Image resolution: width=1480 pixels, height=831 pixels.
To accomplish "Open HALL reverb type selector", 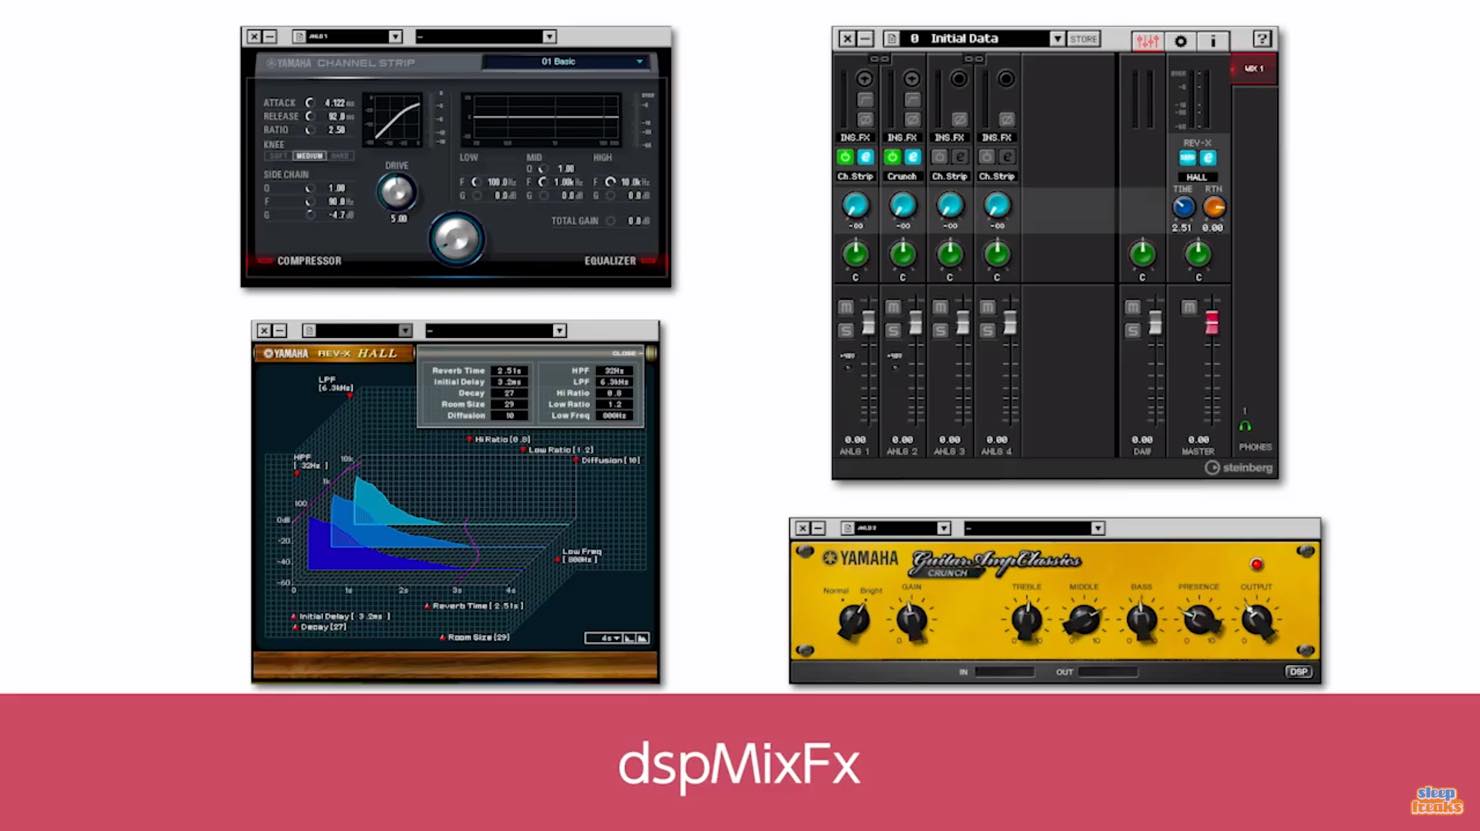I will tap(1197, 177).
